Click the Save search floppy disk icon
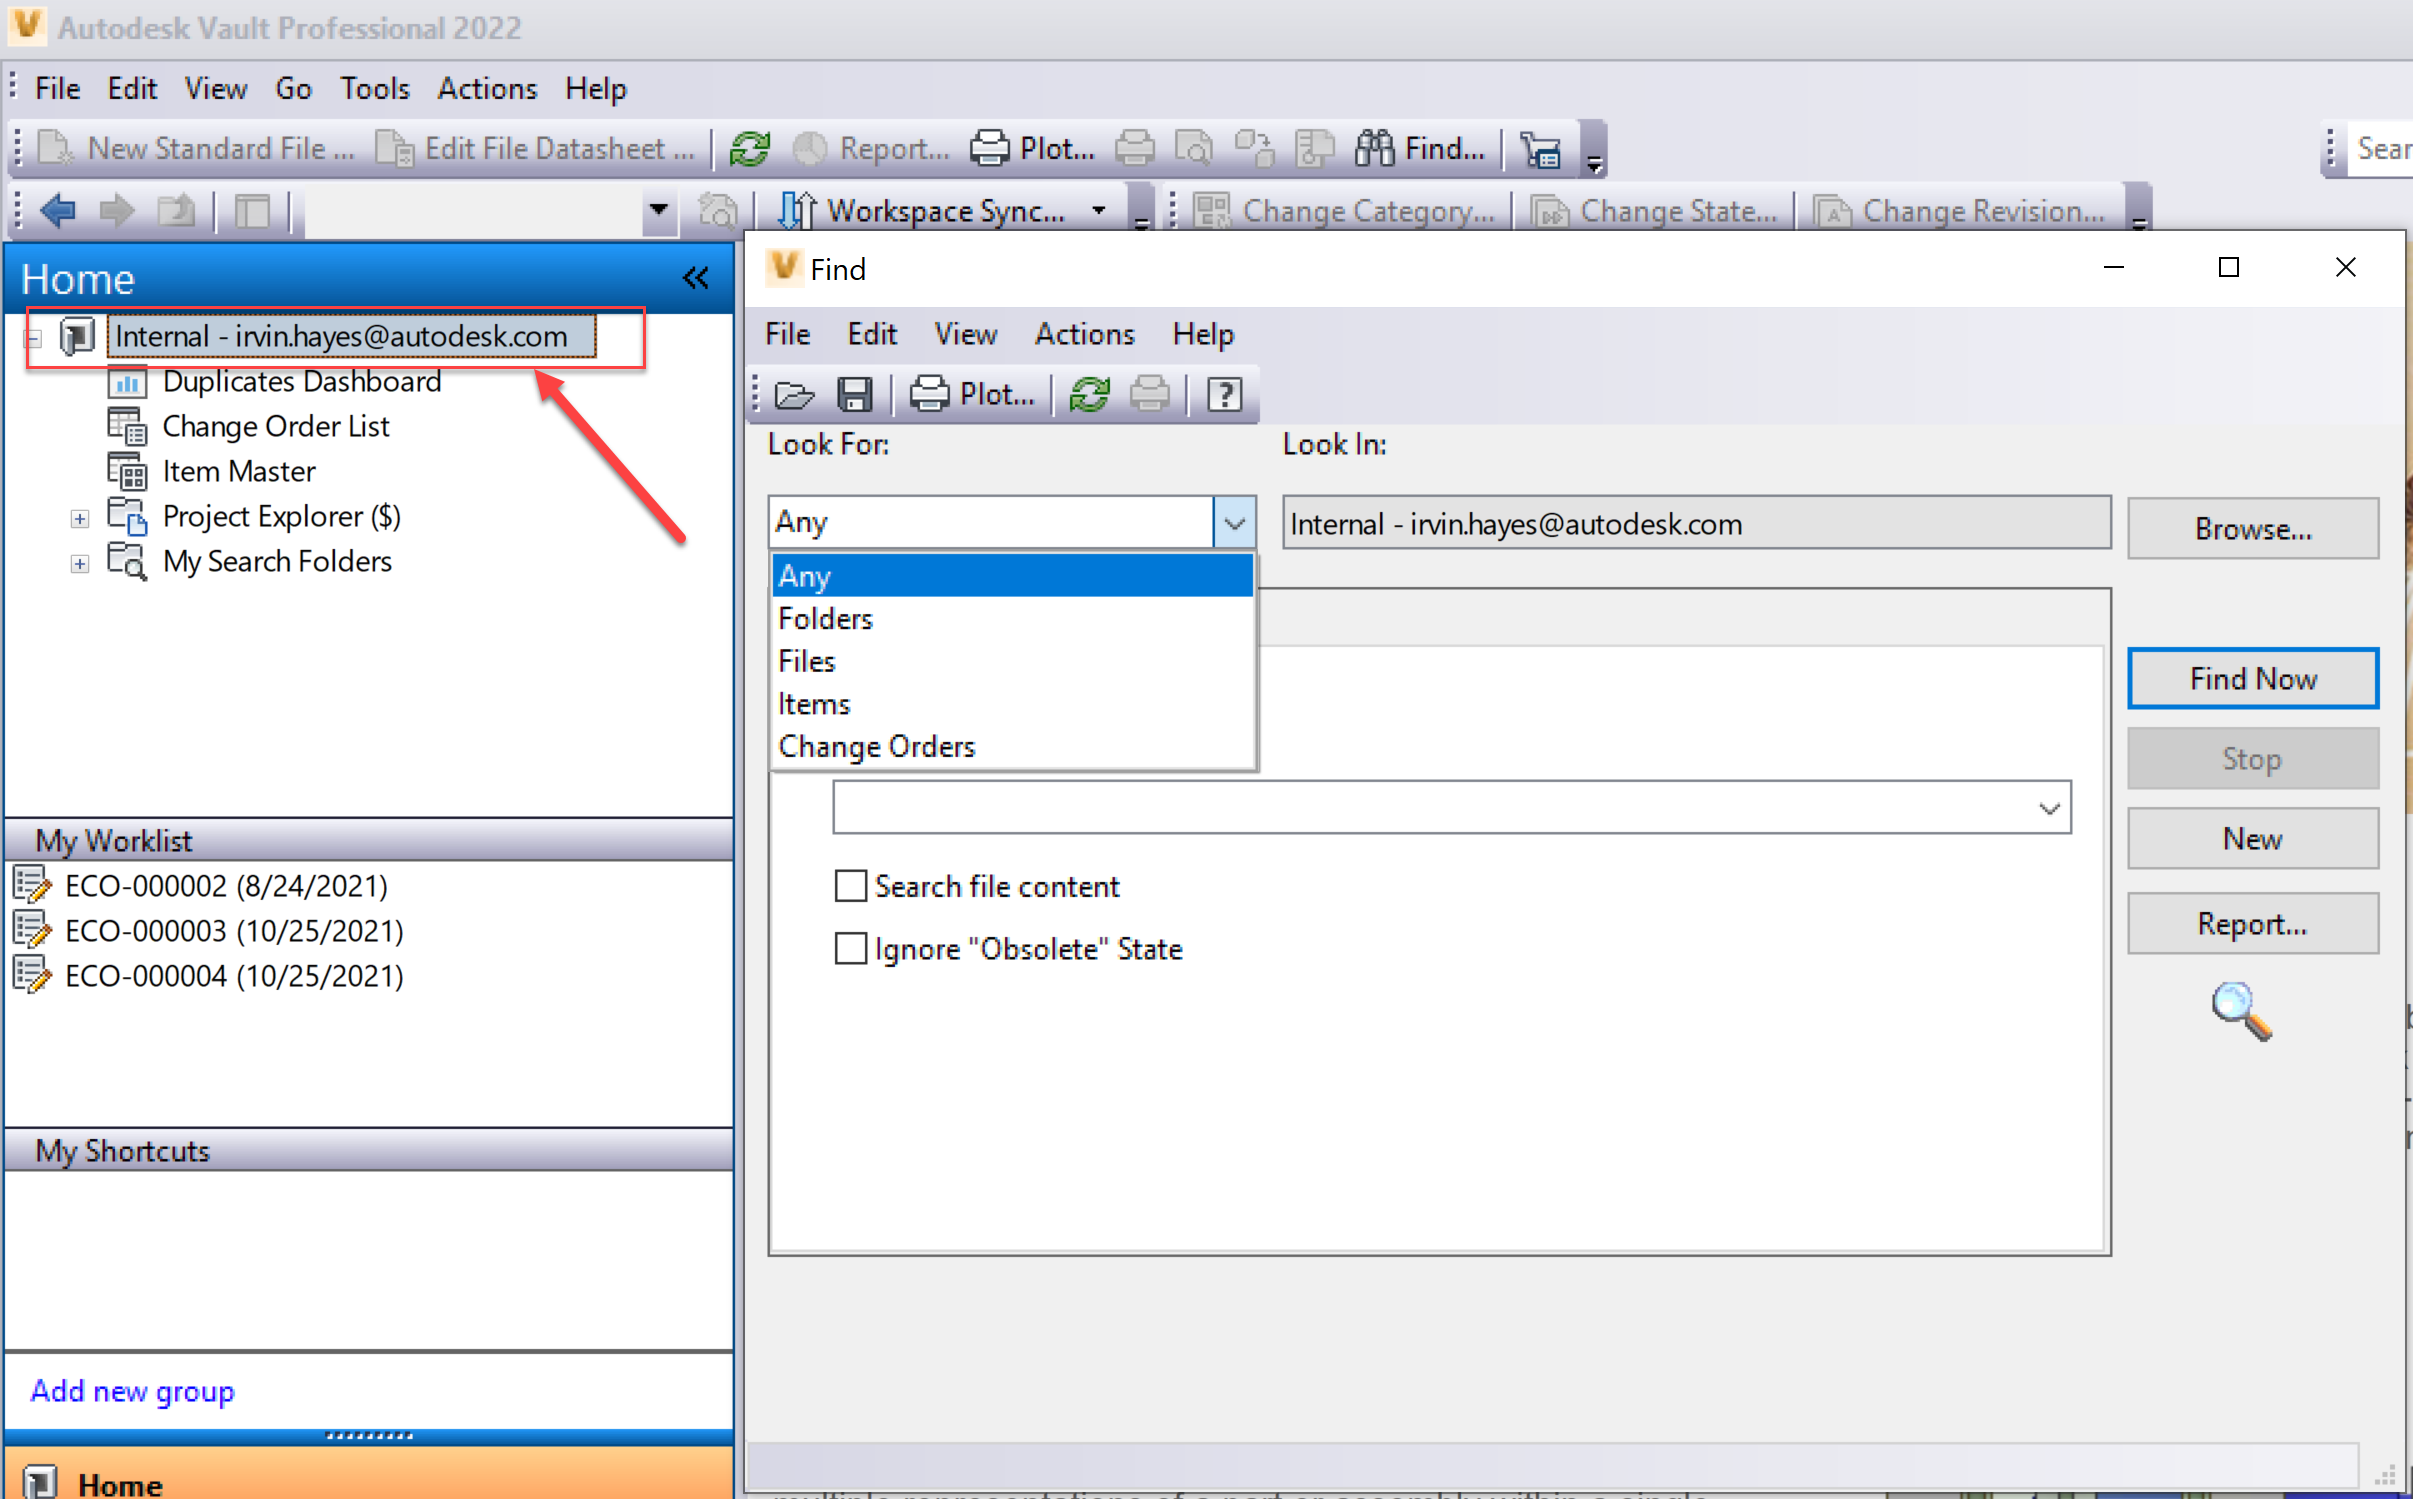Screen dimensions: 2413x1499 click(855, 394)
